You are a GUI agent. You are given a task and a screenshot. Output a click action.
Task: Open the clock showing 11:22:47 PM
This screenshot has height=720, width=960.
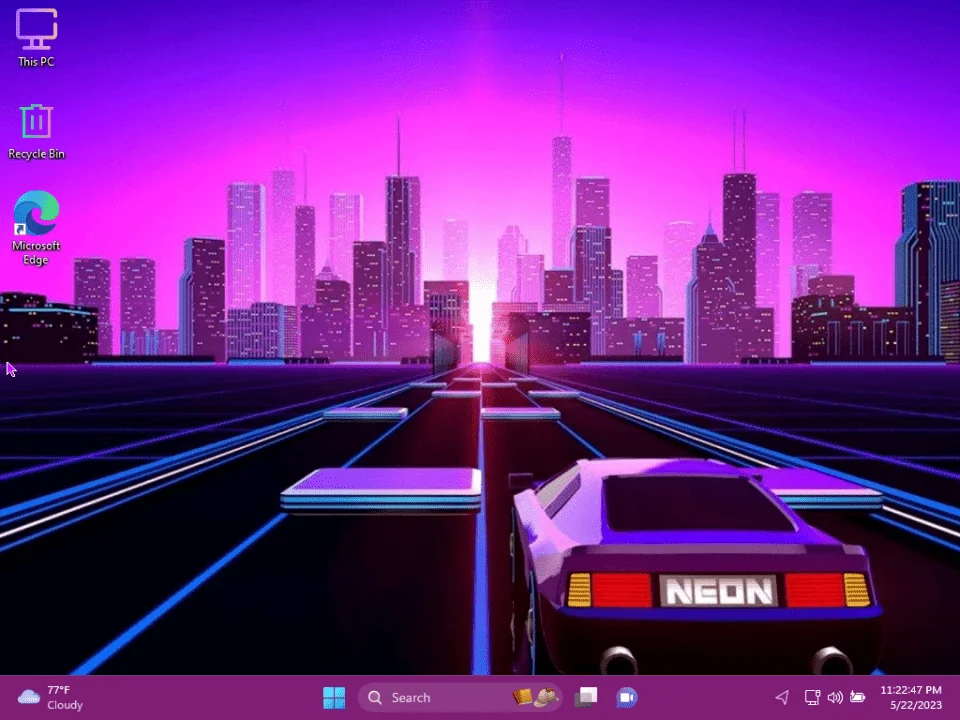pos(910,690)
